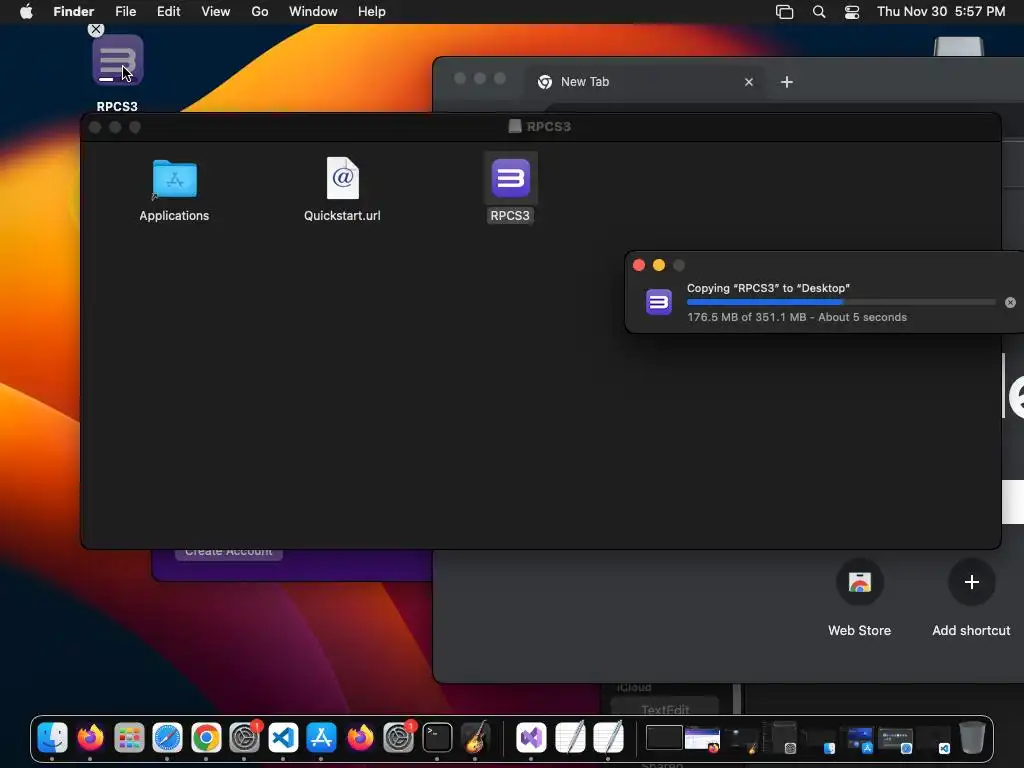Select the RPCS3 icon on the desktop
The height and width of the screenshot is (768, 1024).
[118, 60]
